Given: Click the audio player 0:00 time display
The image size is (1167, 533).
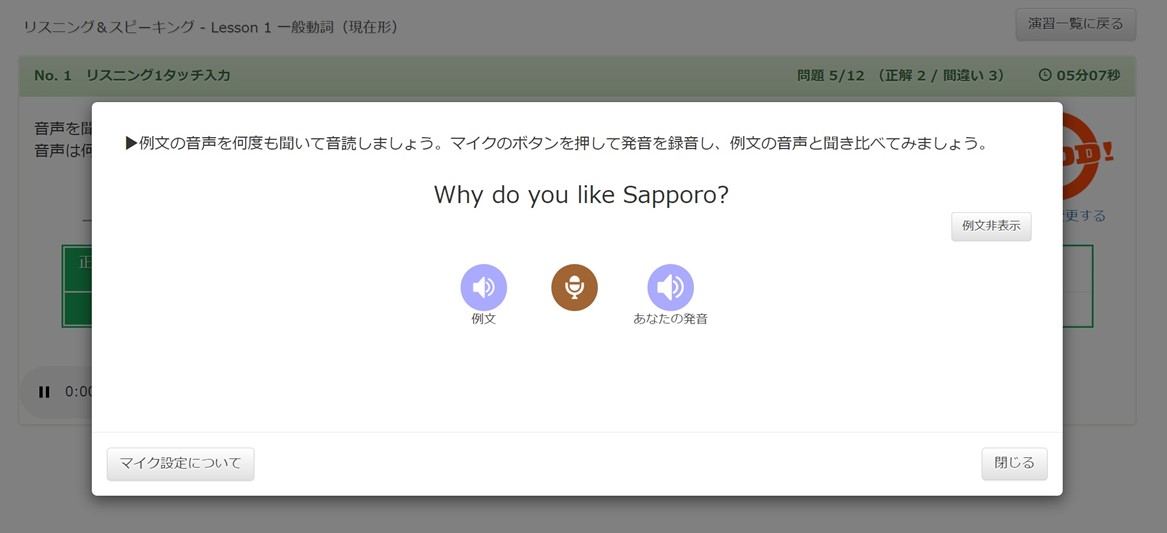Looking at the screenshot, I should coord(79,392).
